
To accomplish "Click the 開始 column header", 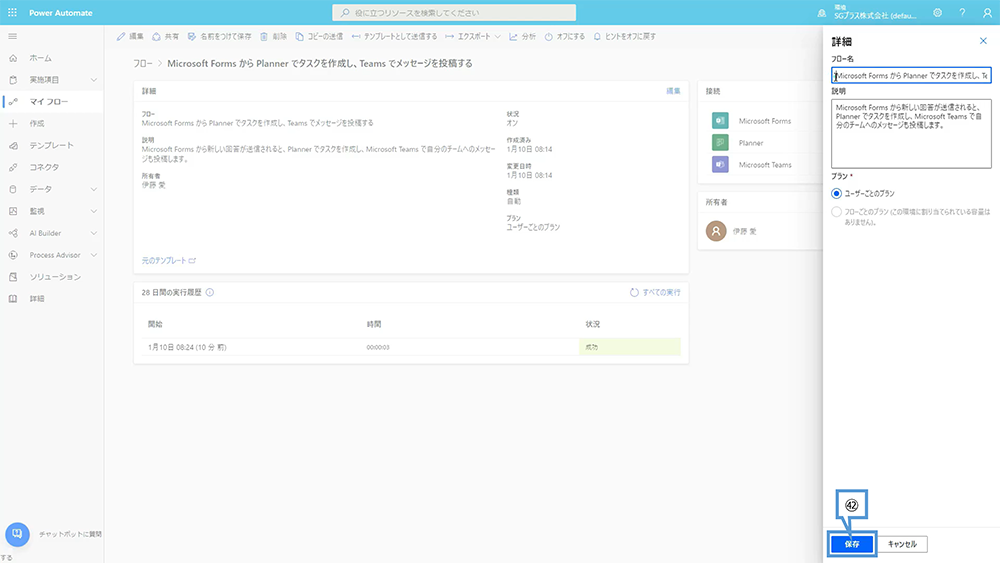I will tap(155, 325).
